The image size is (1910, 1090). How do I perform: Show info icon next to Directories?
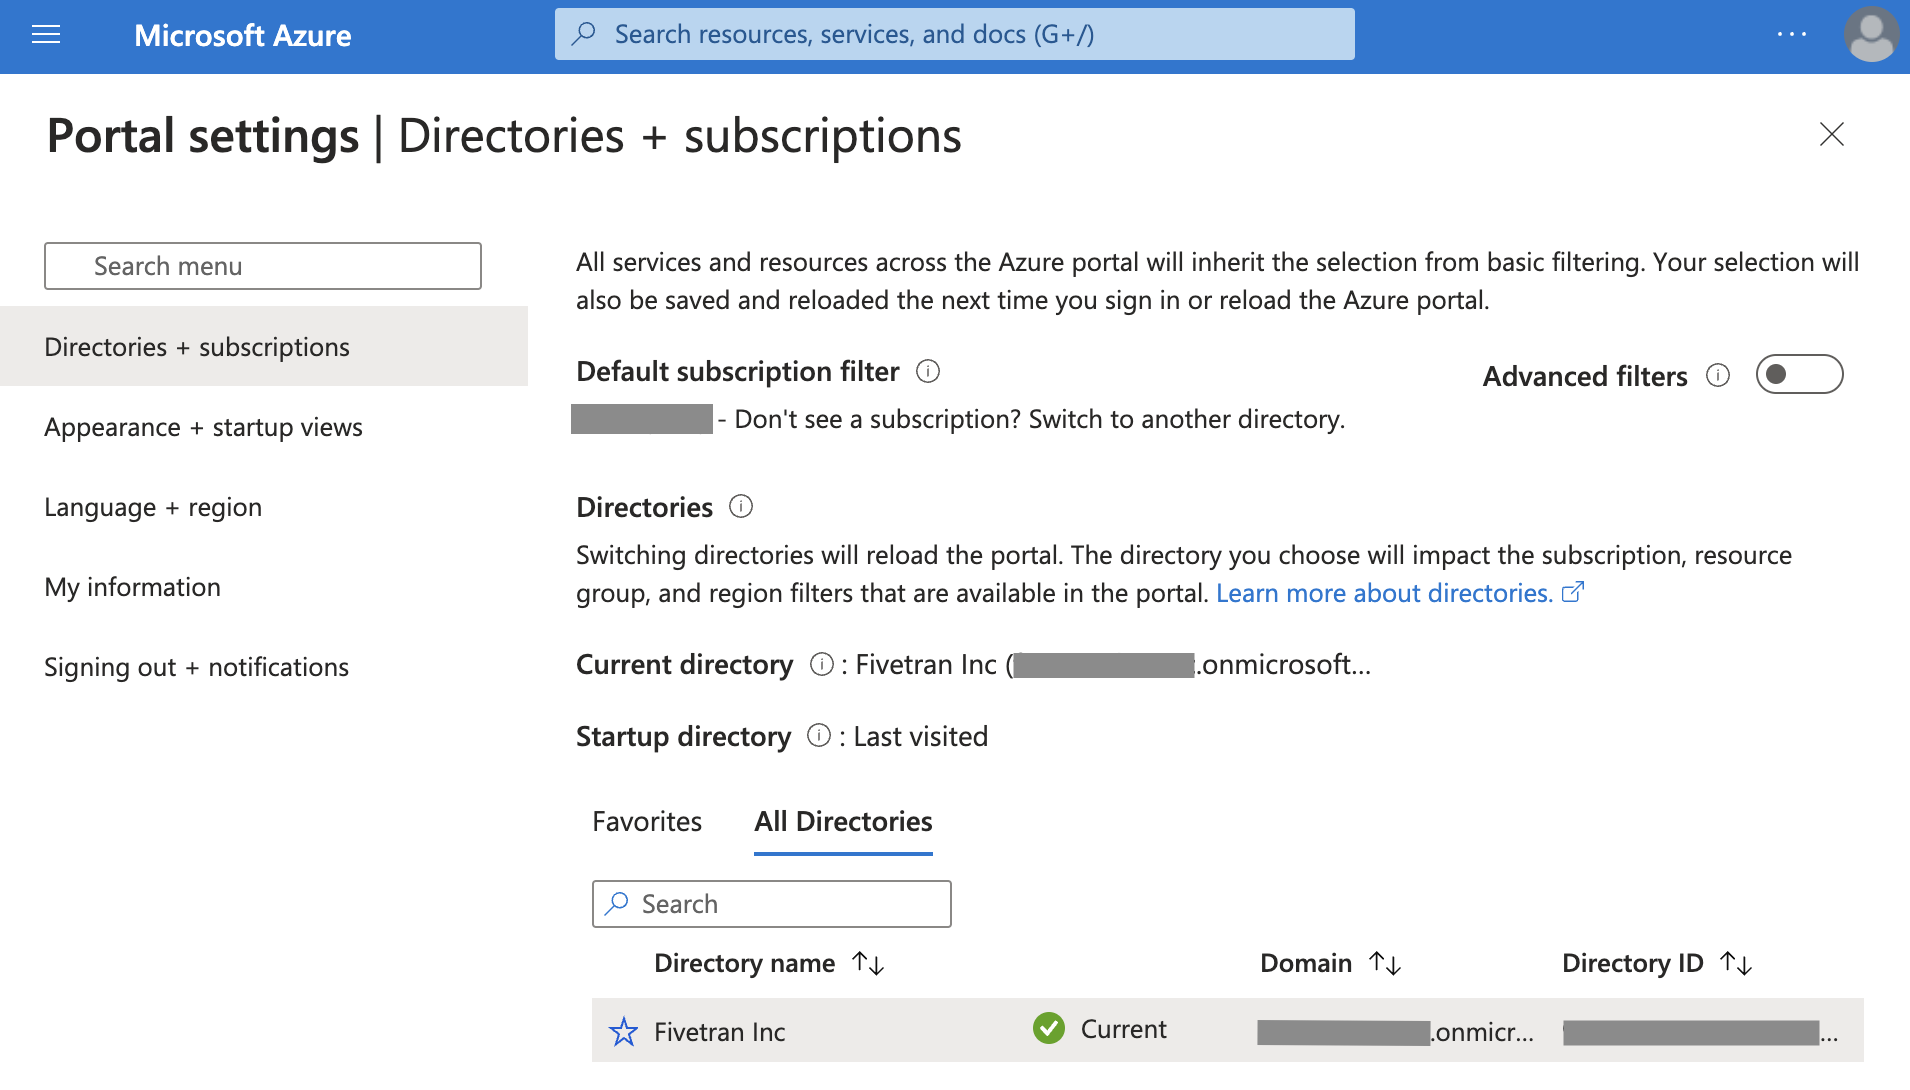tap(741, 506)
